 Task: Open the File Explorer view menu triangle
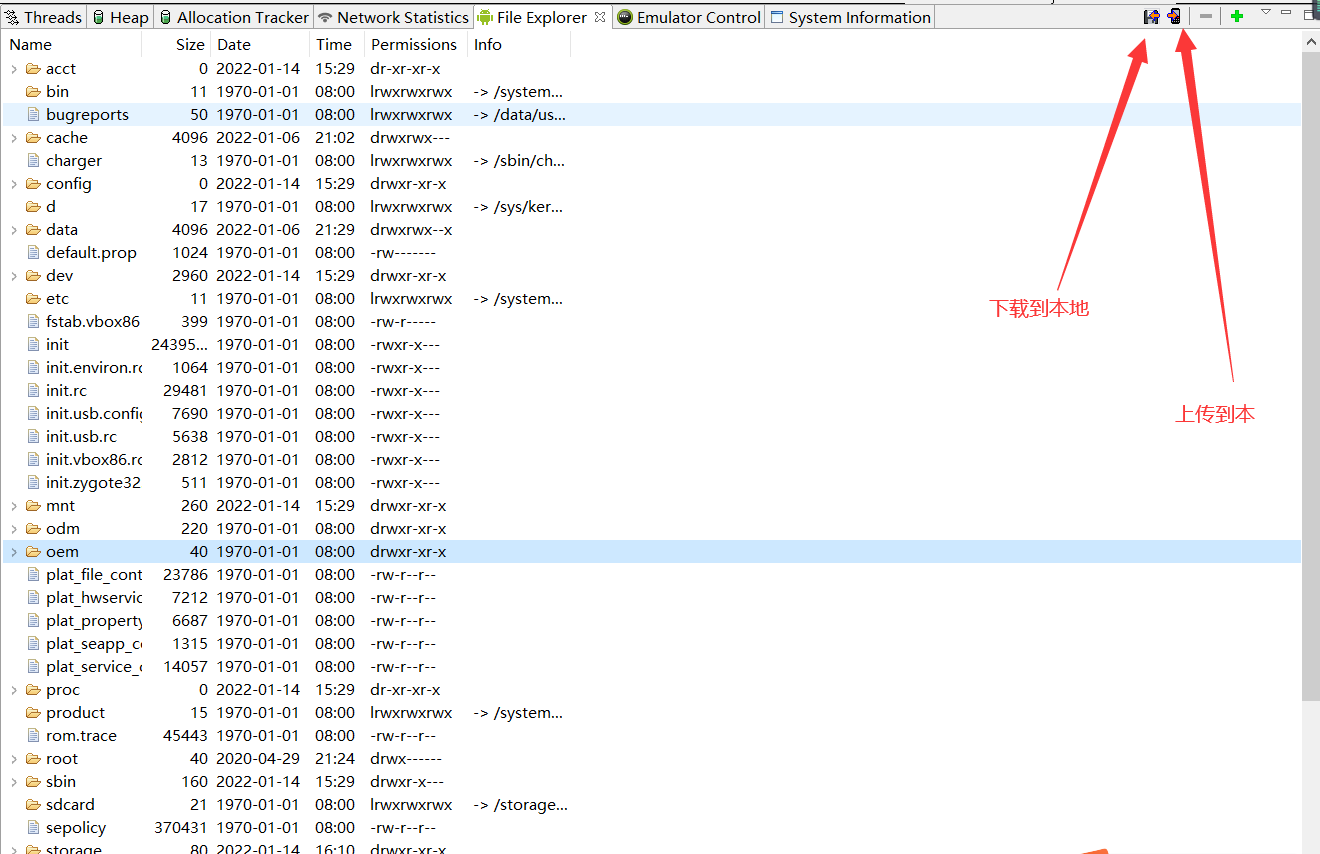[x=1266, y=16]
